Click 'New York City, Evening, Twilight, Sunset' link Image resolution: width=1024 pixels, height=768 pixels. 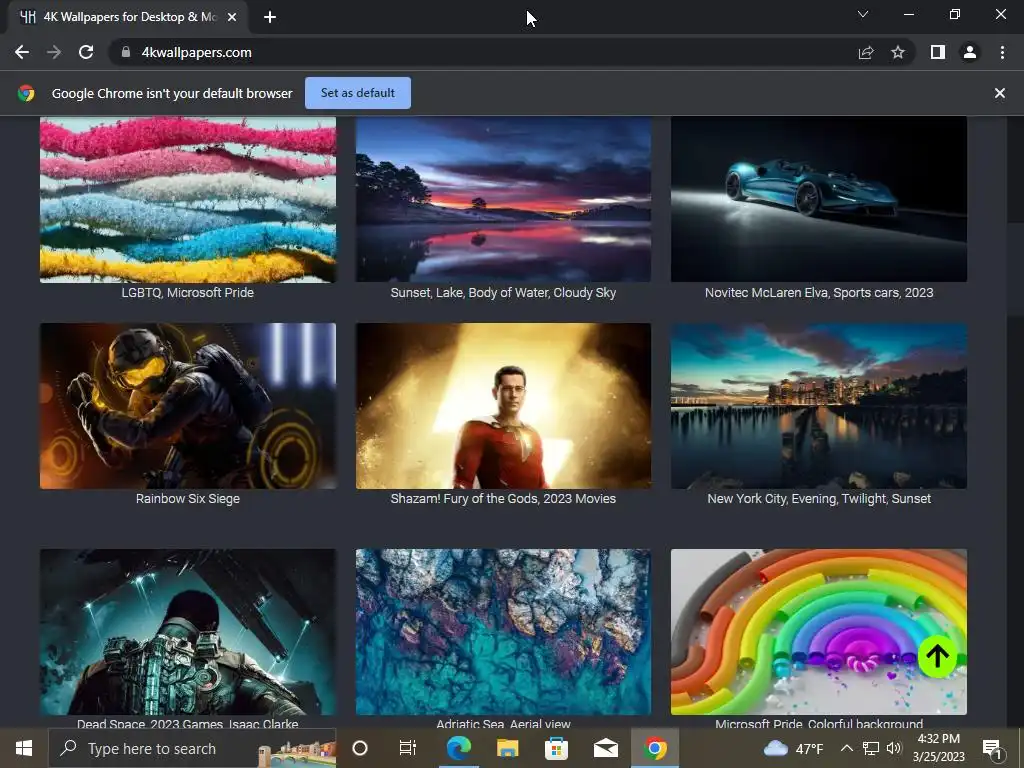(x=819, y=498)
